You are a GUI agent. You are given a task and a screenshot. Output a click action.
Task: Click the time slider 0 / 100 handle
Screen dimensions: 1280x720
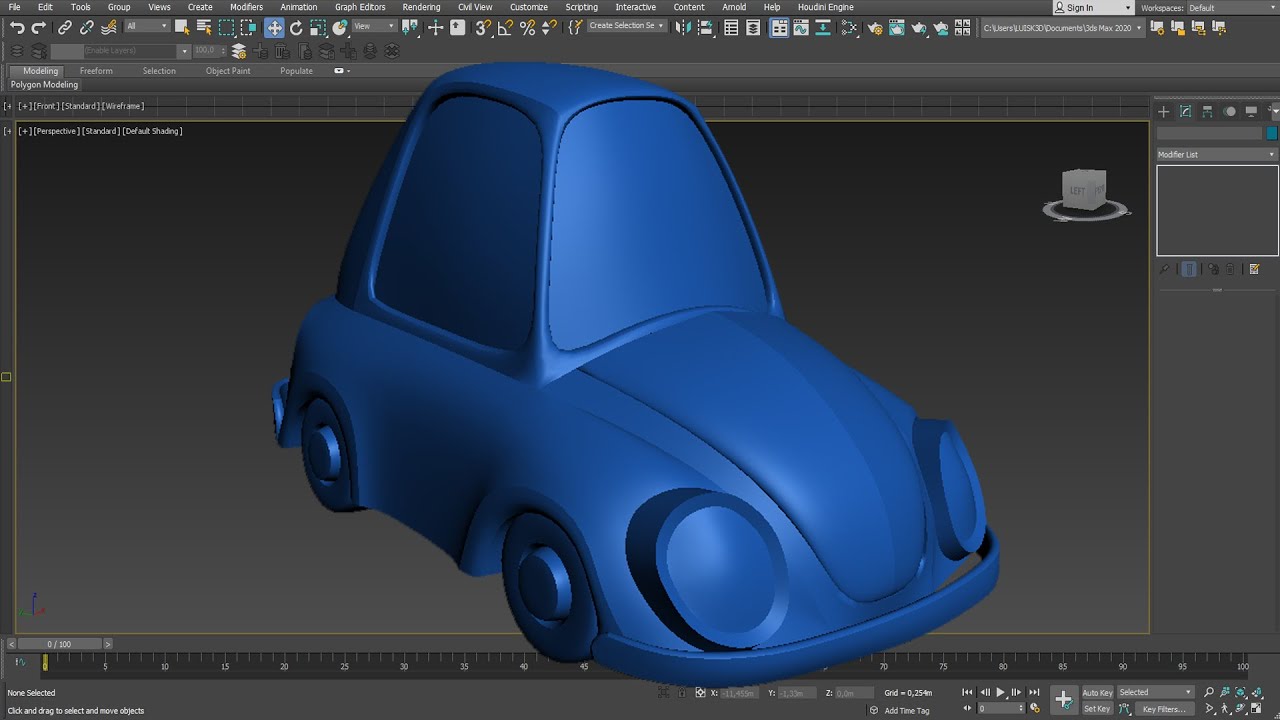(x=59, y=644)
